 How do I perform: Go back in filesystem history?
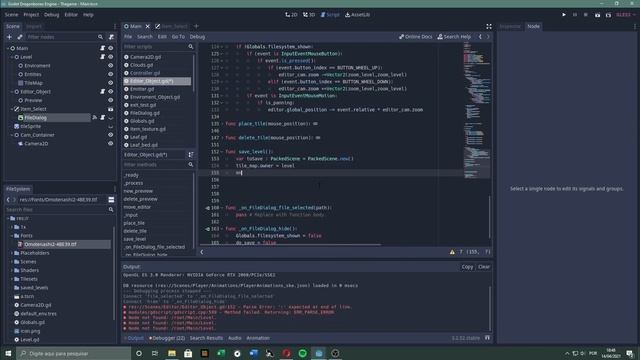[8, 200]
